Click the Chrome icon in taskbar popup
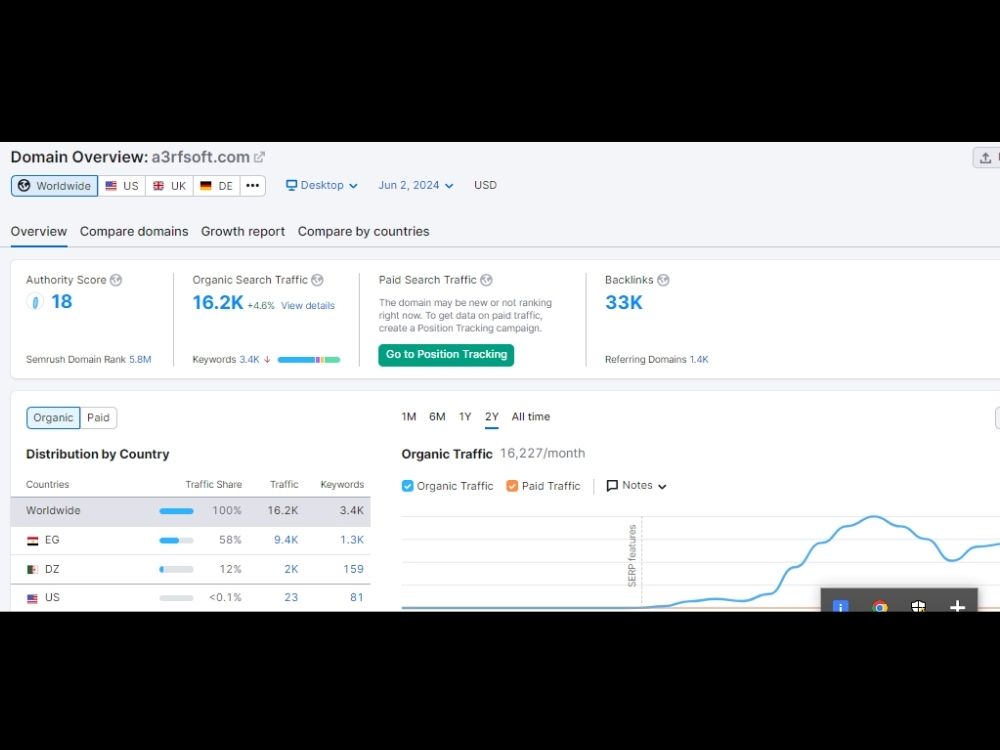This screenshot has height=750, width=1000. pos(879,606)
